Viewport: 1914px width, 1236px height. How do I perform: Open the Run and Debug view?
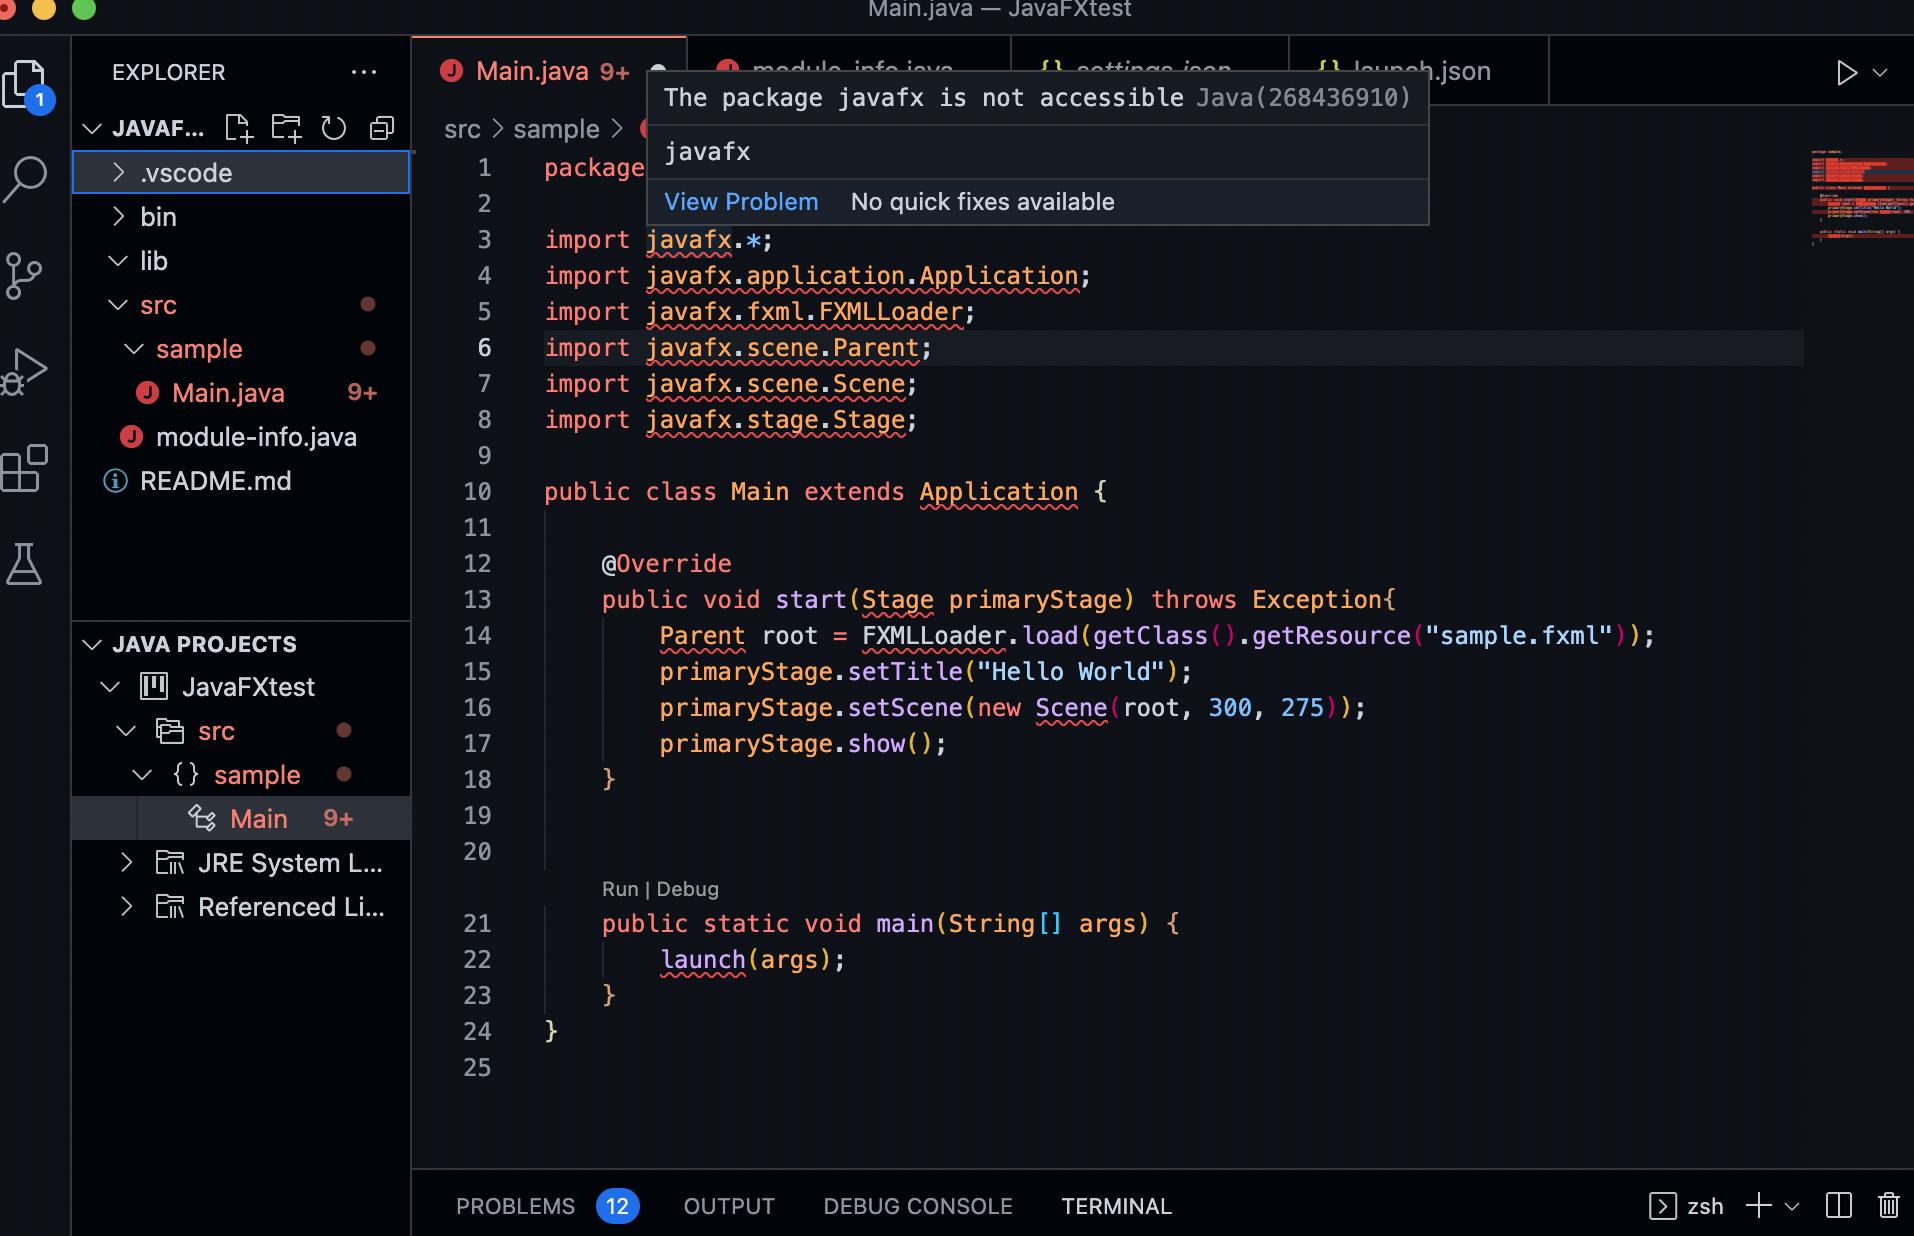tap(25, 371)
